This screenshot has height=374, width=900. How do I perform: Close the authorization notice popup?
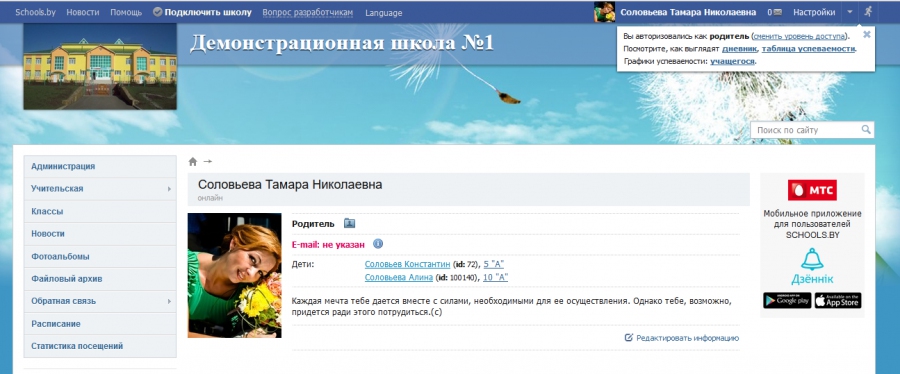coord(867,34)
